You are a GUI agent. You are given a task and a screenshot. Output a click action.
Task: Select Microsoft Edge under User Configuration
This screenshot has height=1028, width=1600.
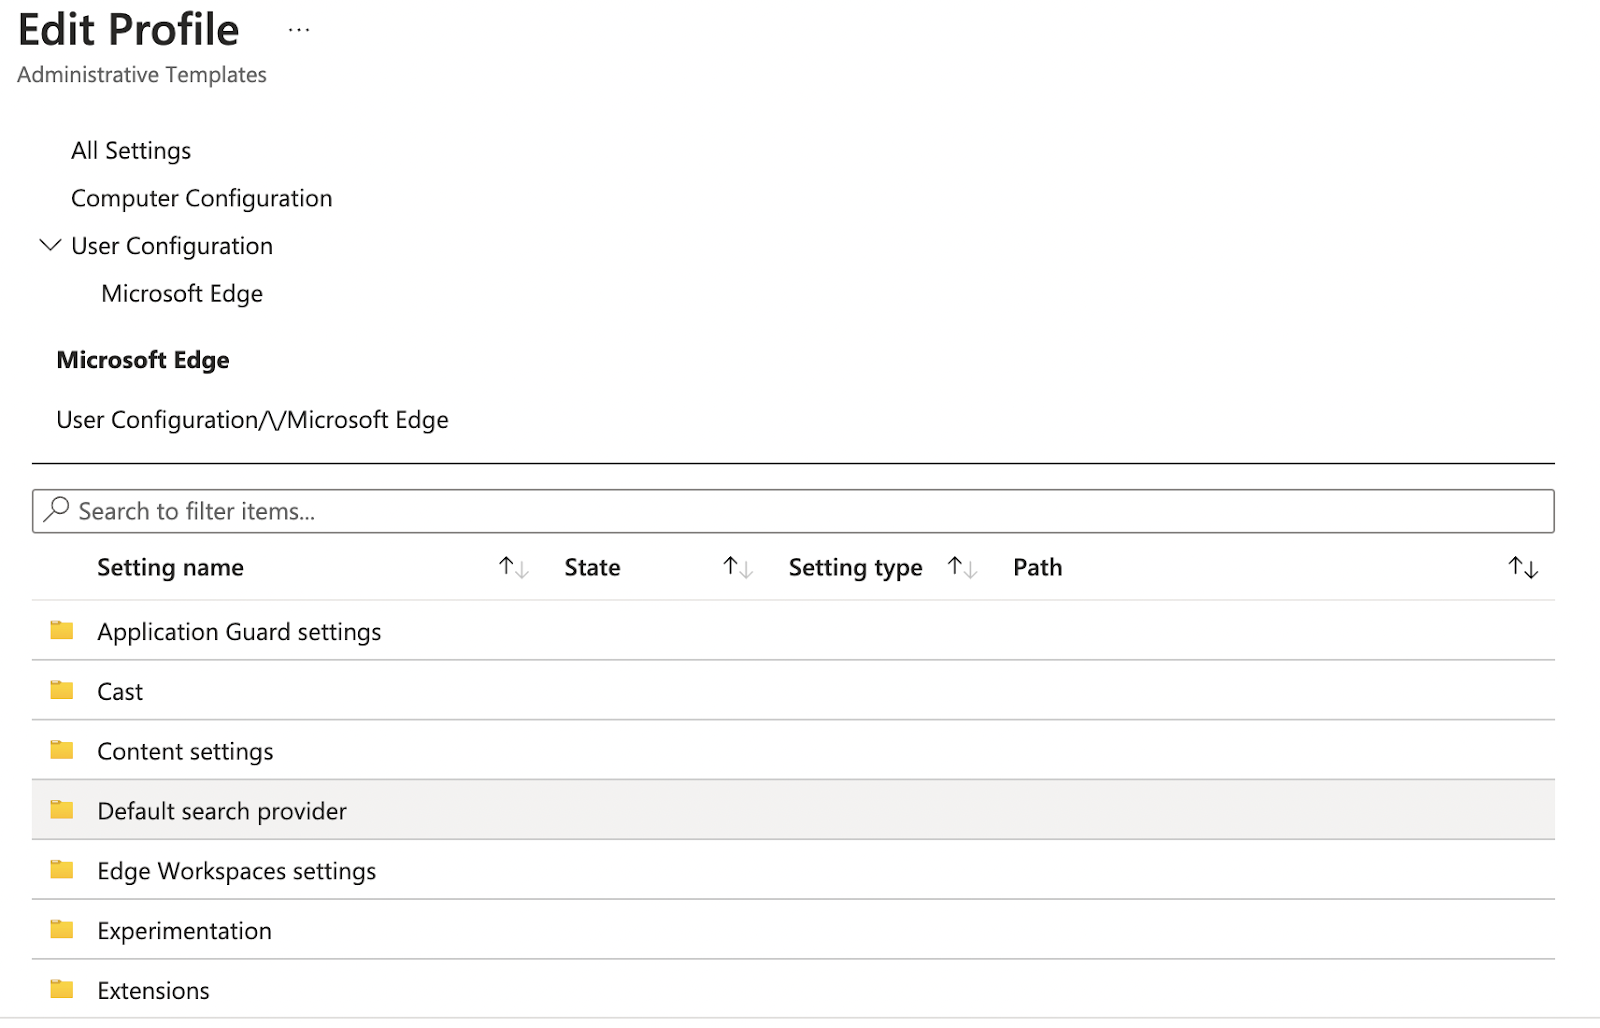182,294
